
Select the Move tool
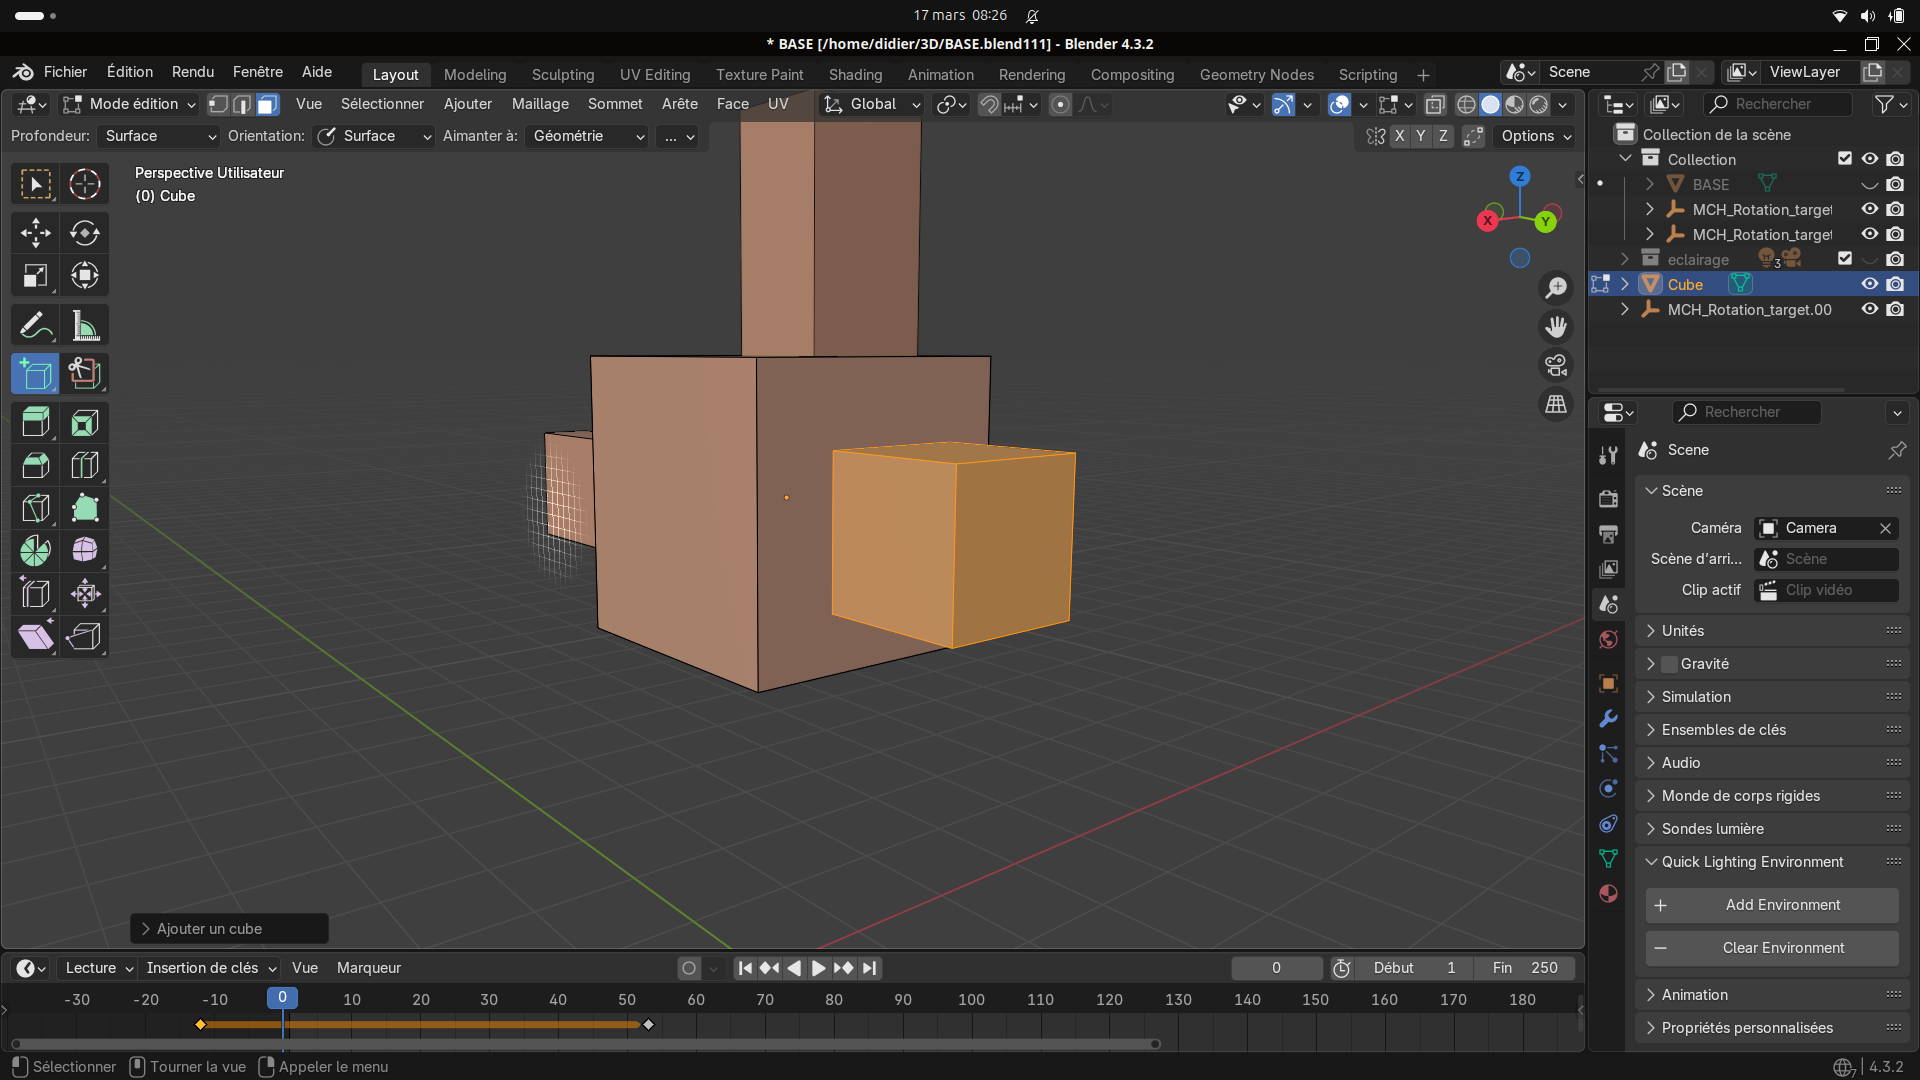35,233
